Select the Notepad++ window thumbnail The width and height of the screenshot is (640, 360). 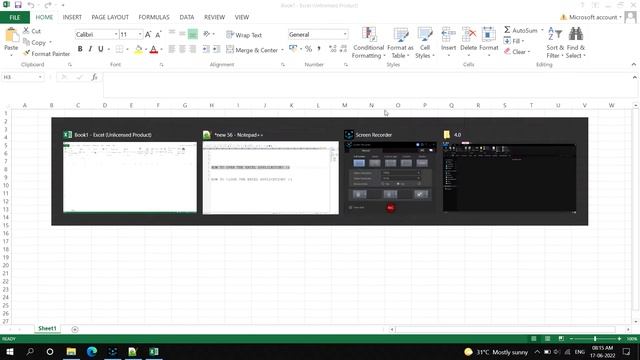click(271, 178)
